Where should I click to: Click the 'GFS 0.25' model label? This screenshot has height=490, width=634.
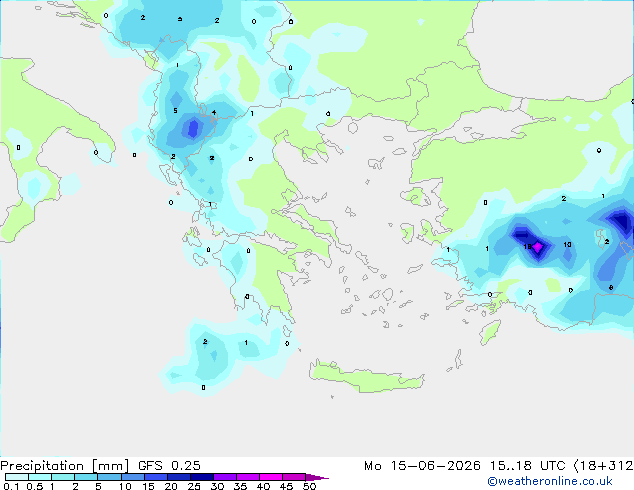click(169, 466)
